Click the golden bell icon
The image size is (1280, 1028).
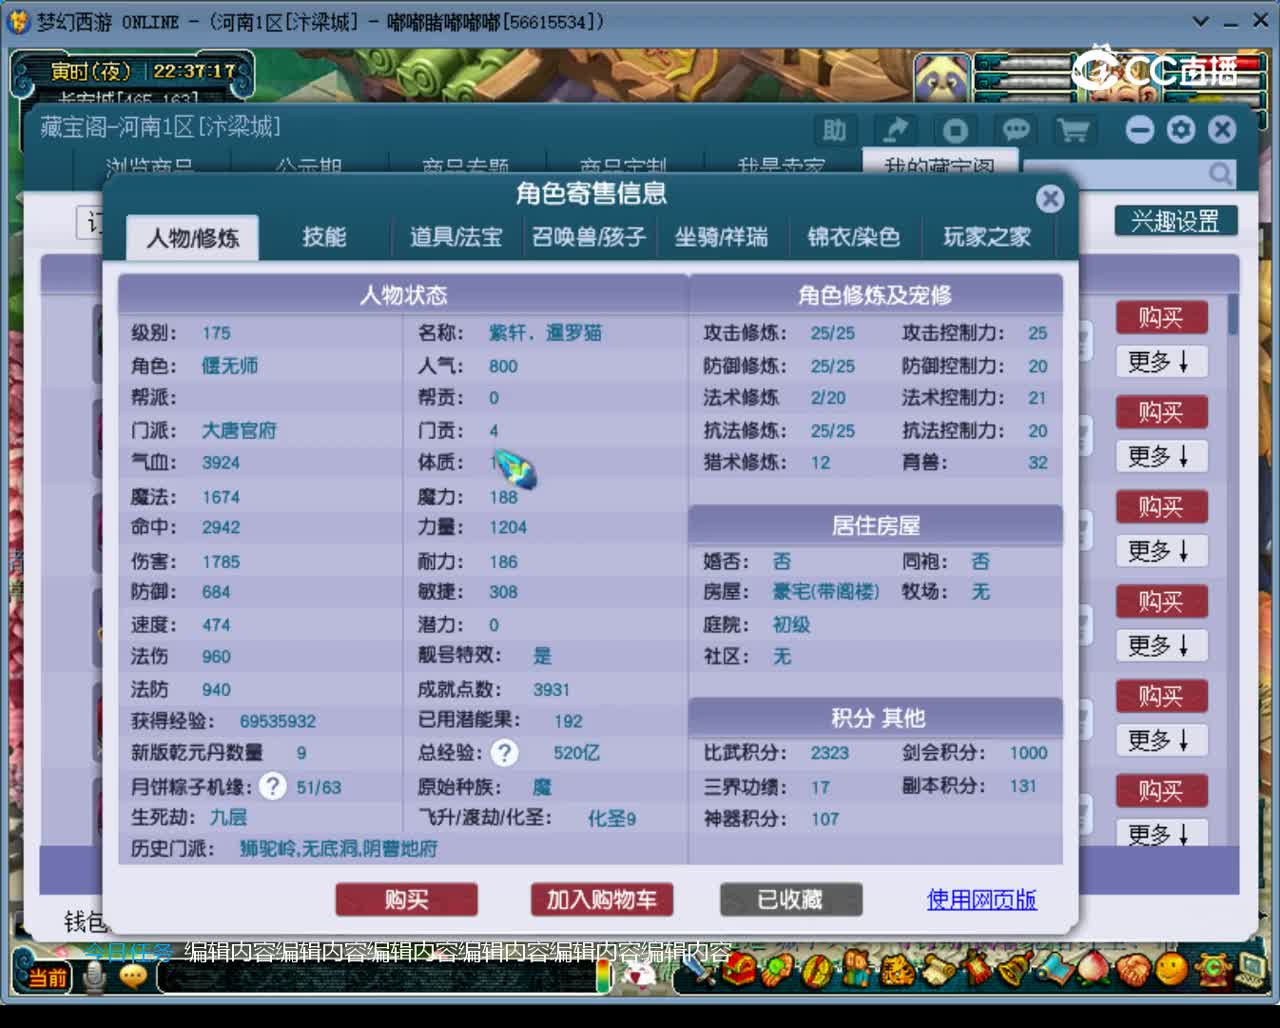1015,968
